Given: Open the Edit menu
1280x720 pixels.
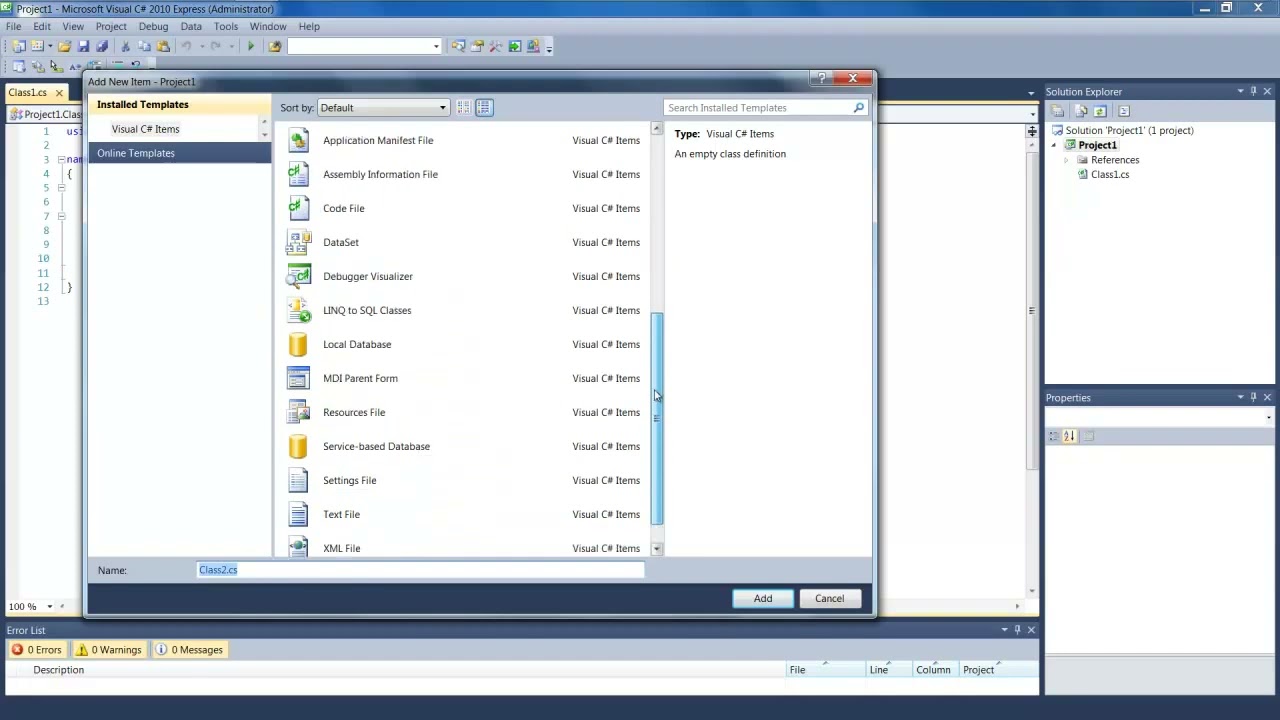Looking at the screenshot, I should tap(42, 27).
